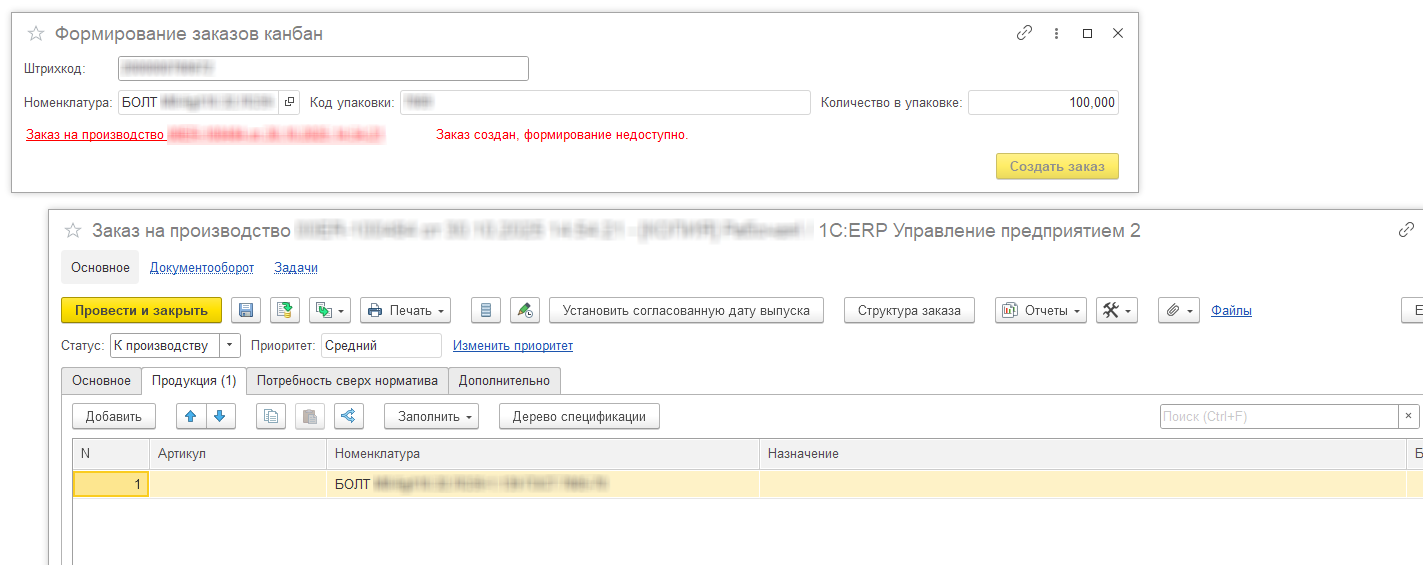Open the document movements list icon

pyautogui.click(x=485, y=310)
